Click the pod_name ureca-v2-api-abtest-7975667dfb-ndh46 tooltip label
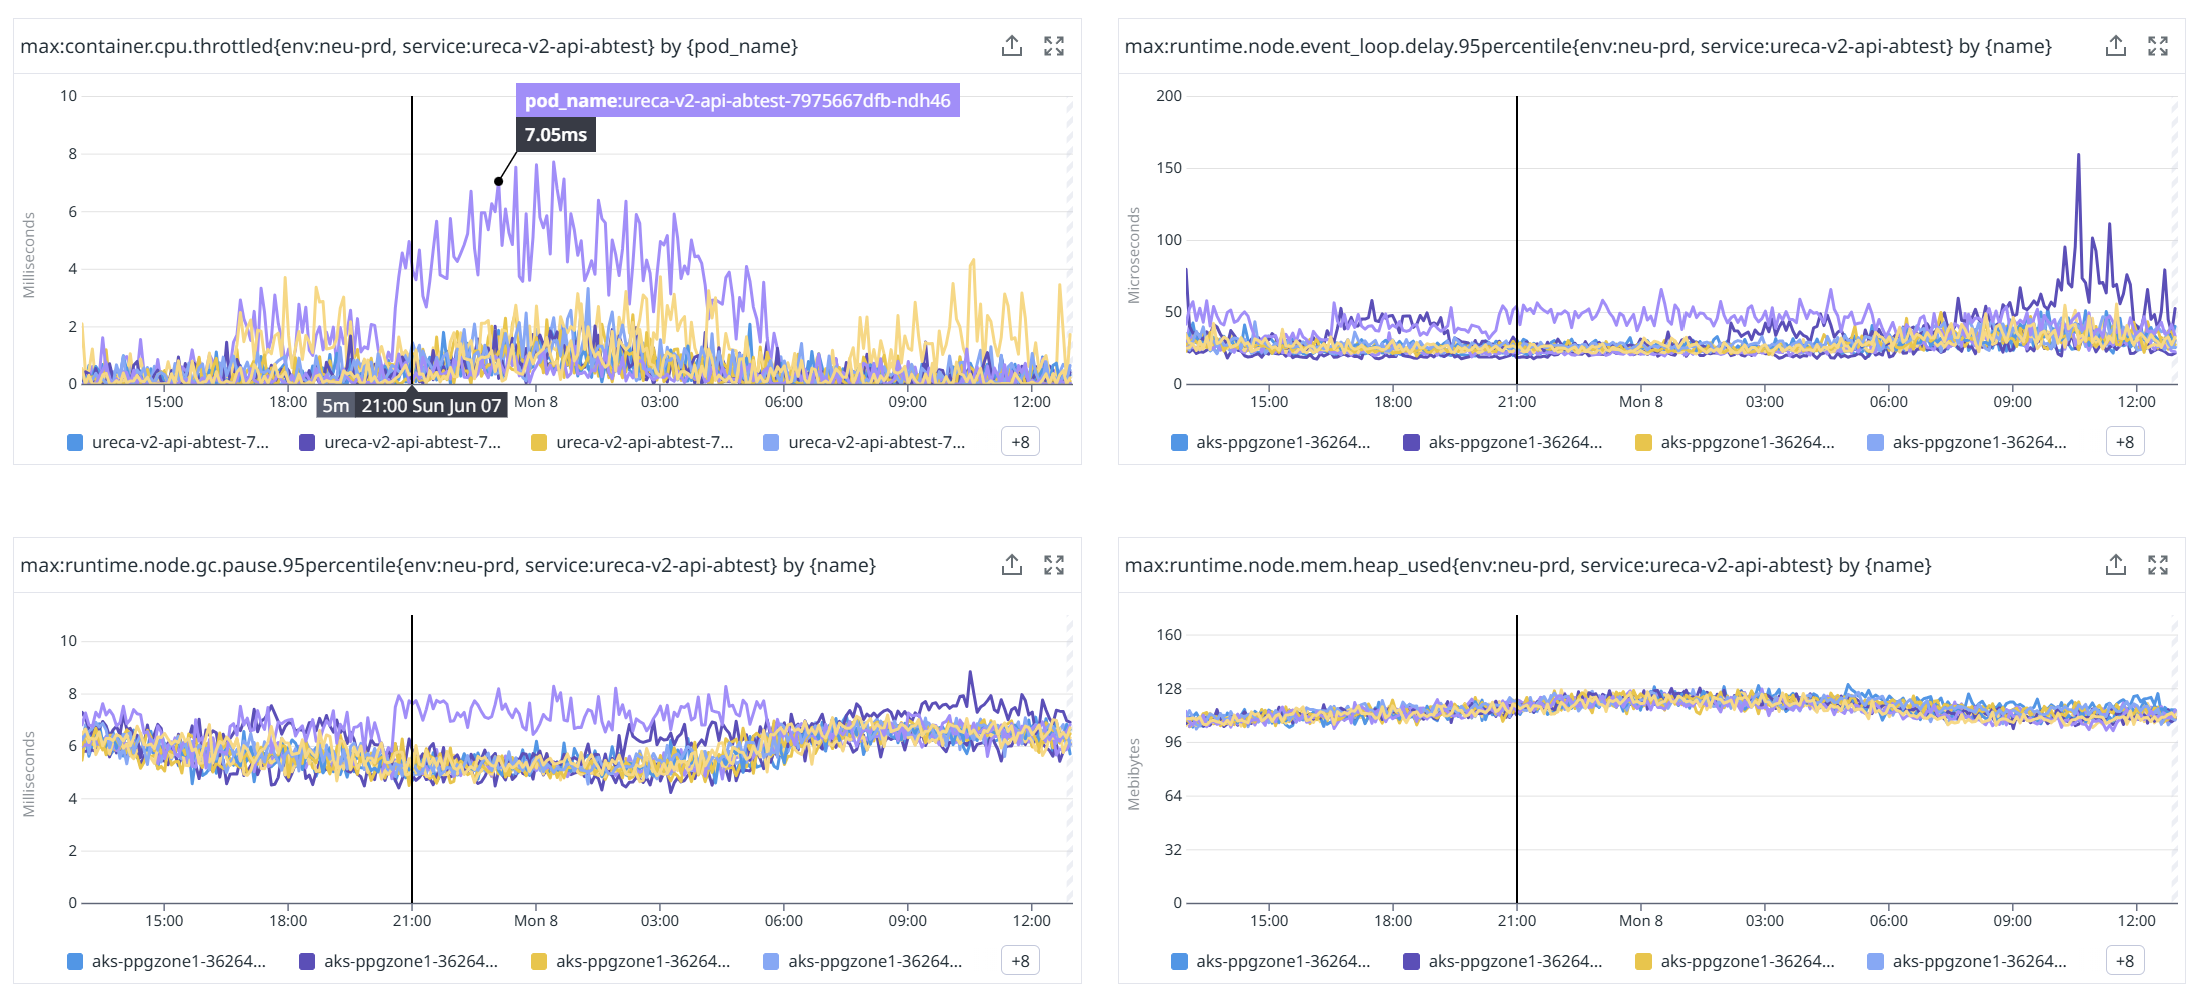 point(738,100)
